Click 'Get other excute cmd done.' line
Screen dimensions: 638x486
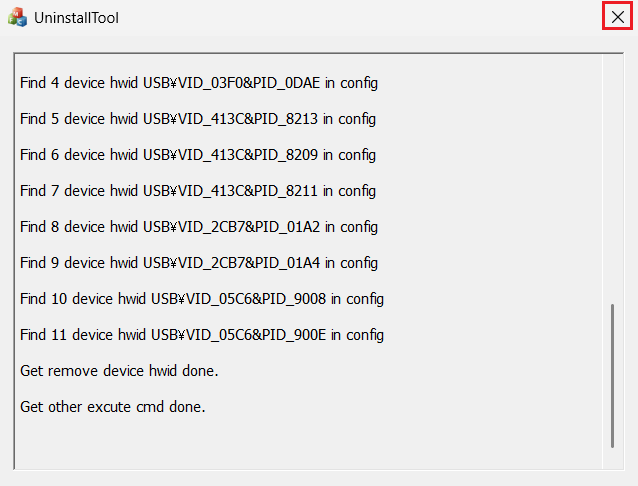tap(112, 407)
